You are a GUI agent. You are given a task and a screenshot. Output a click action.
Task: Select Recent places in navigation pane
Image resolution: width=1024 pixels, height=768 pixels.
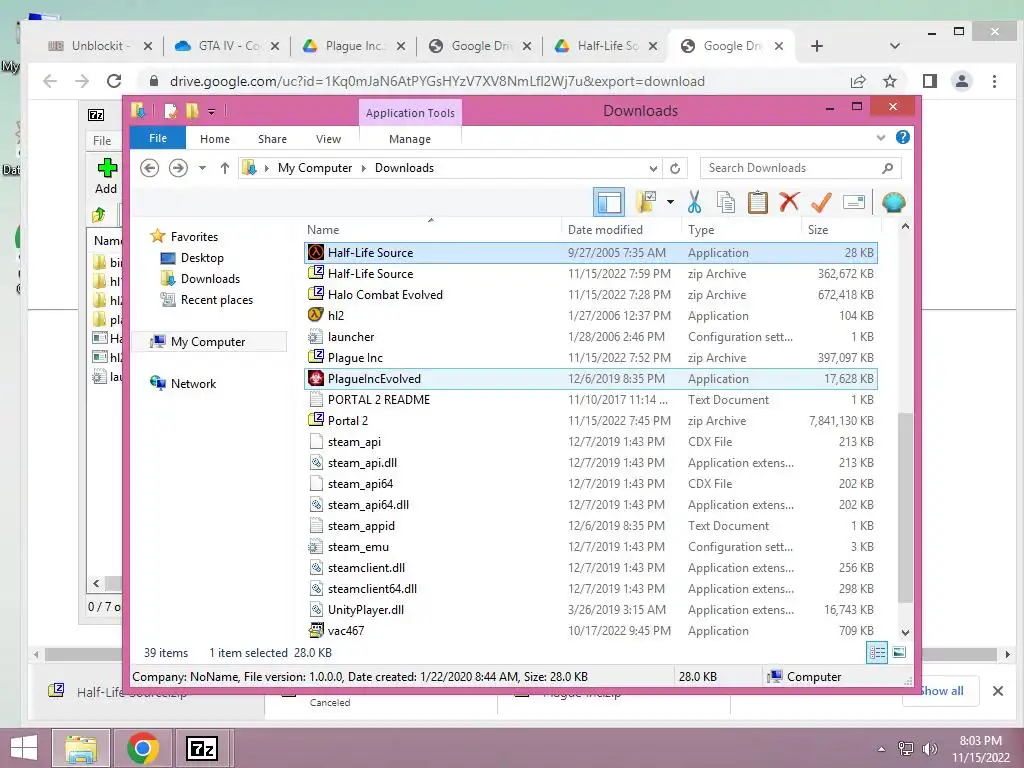click(x=217, y=300)
